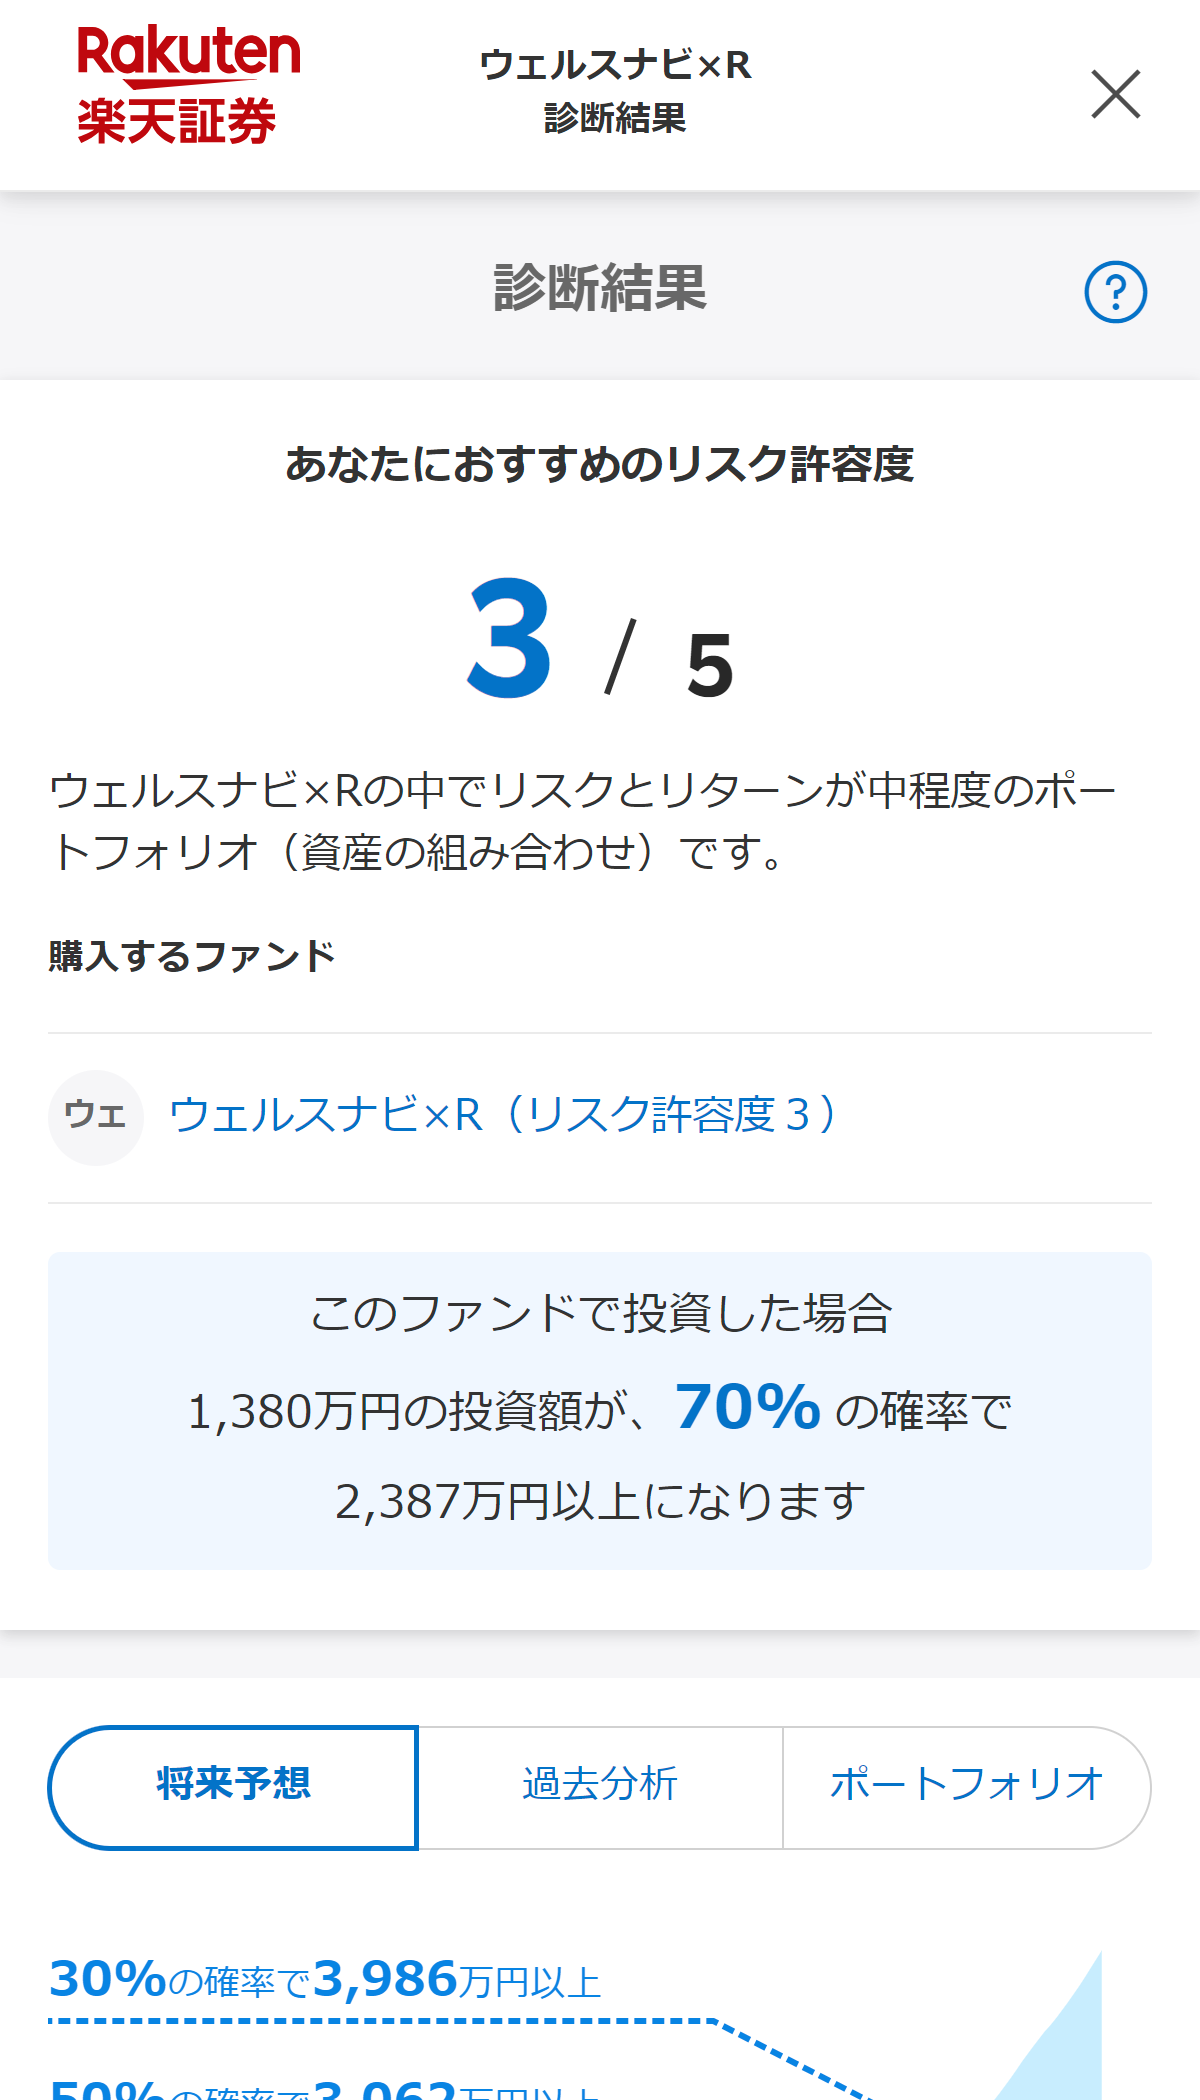Open the ウェルスナビ×R（リスク許容度3）fund link
The image size is (1200, 2100).
tap(503, 1115)
